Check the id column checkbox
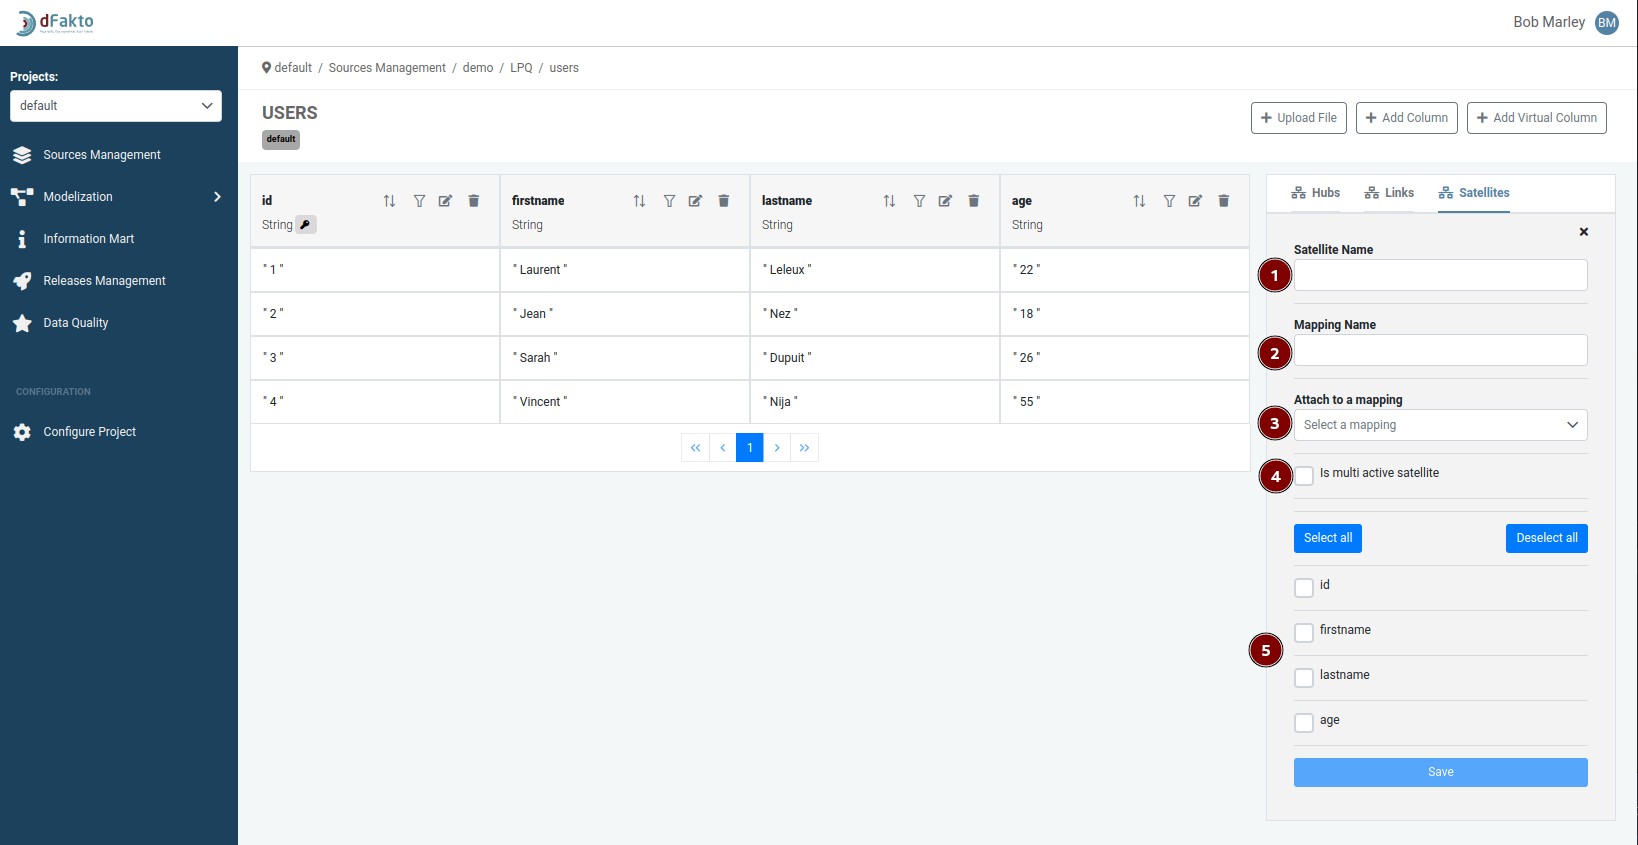 click(x=1304, y=587)
